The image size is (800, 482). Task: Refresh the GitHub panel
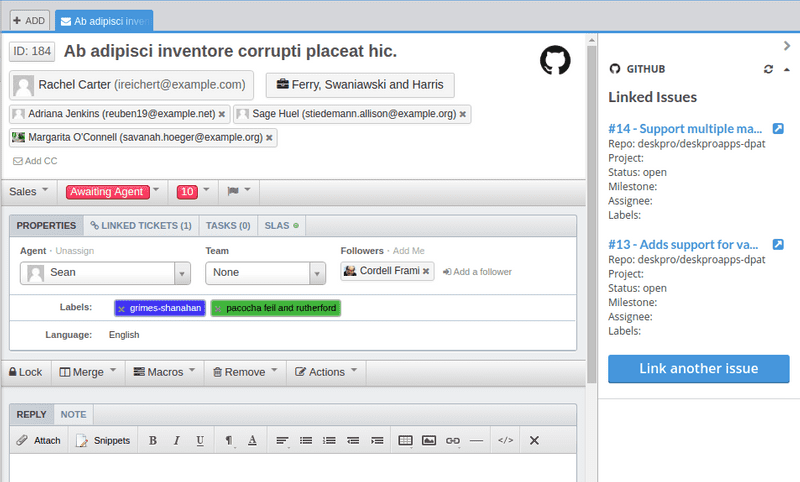[x=768, y=69]
